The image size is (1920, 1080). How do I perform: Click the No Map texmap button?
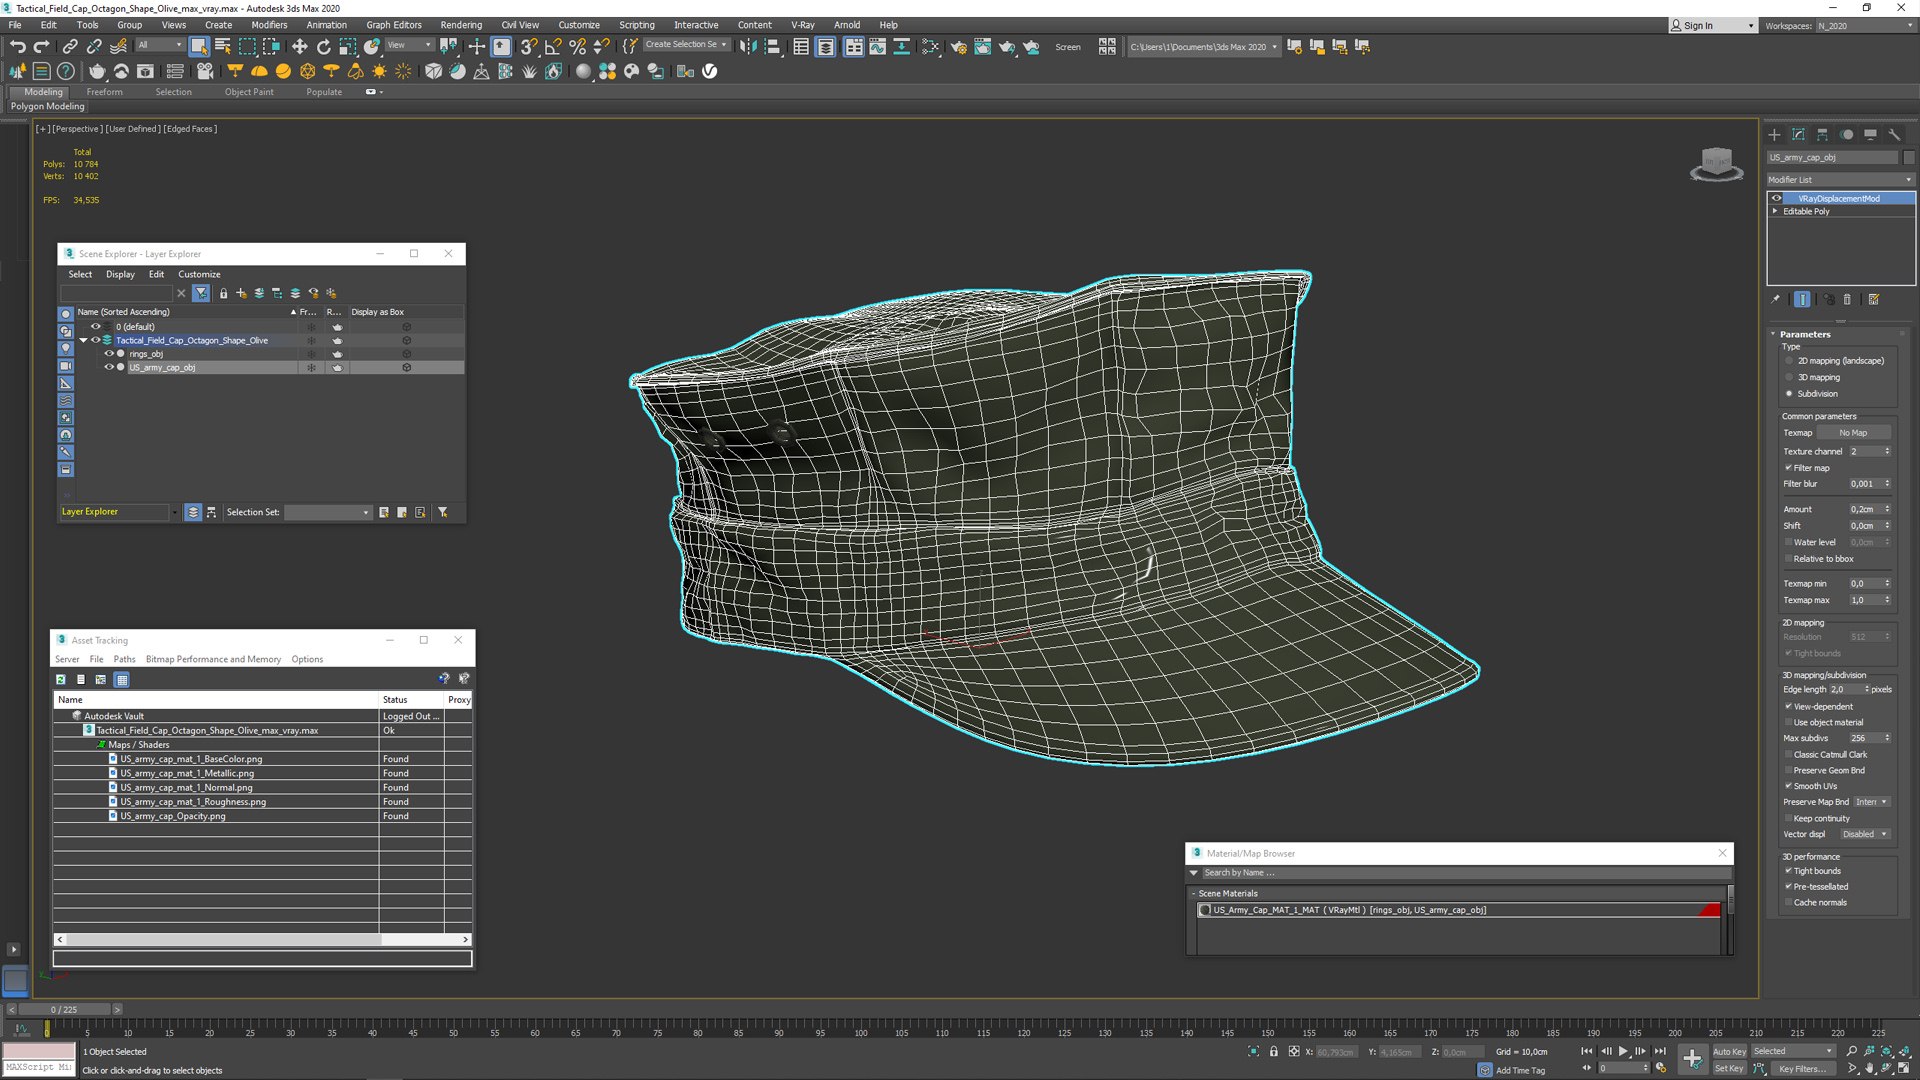click(1852, 433)
